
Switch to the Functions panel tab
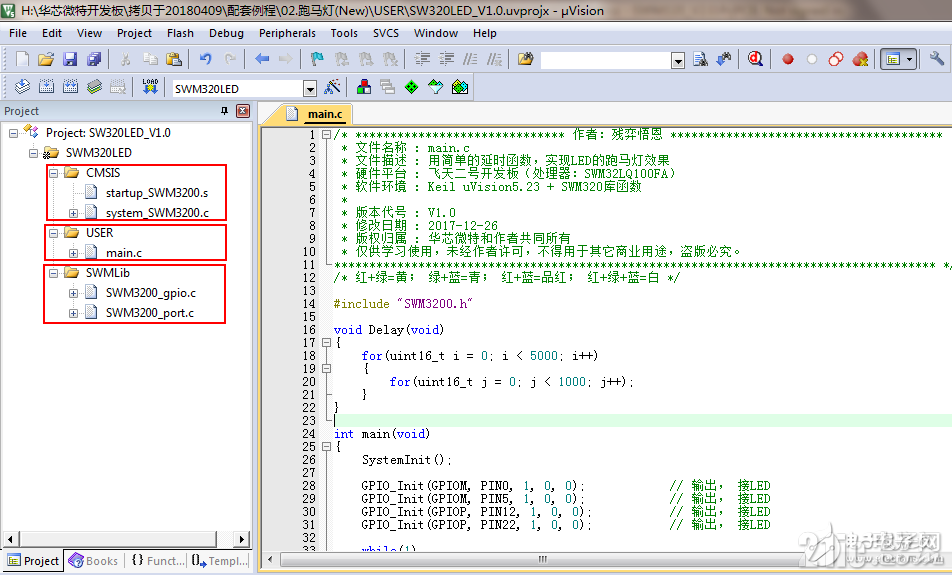(x=157, y=560)
